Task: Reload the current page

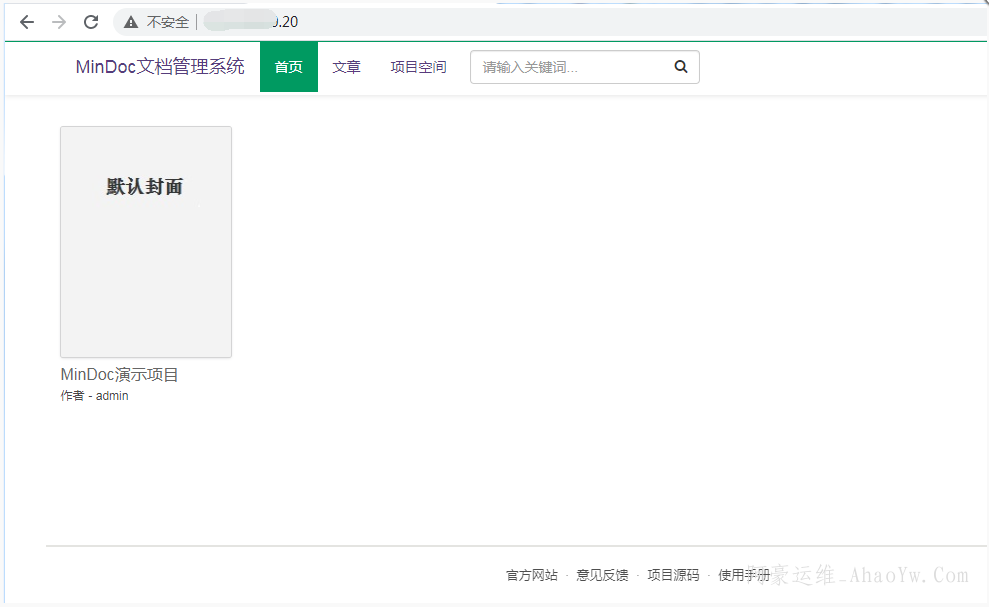Action: pos(91,22)
